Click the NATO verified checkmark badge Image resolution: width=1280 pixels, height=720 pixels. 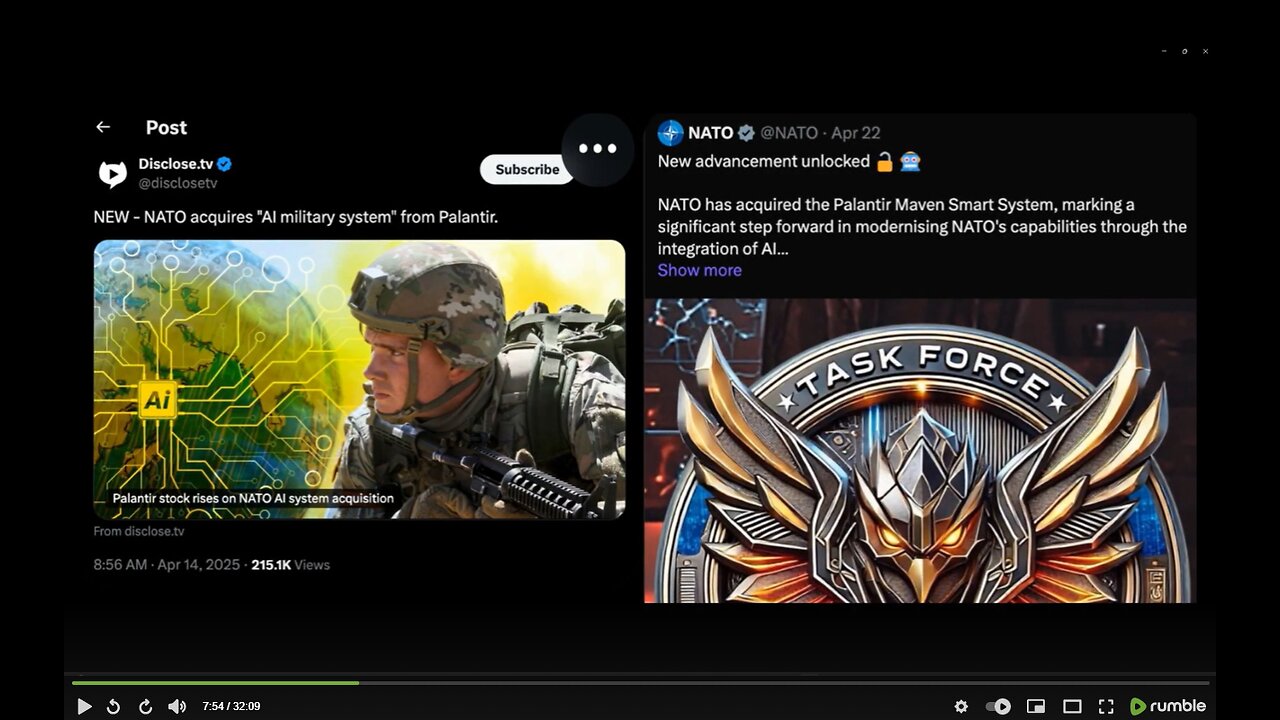(746, 133)
